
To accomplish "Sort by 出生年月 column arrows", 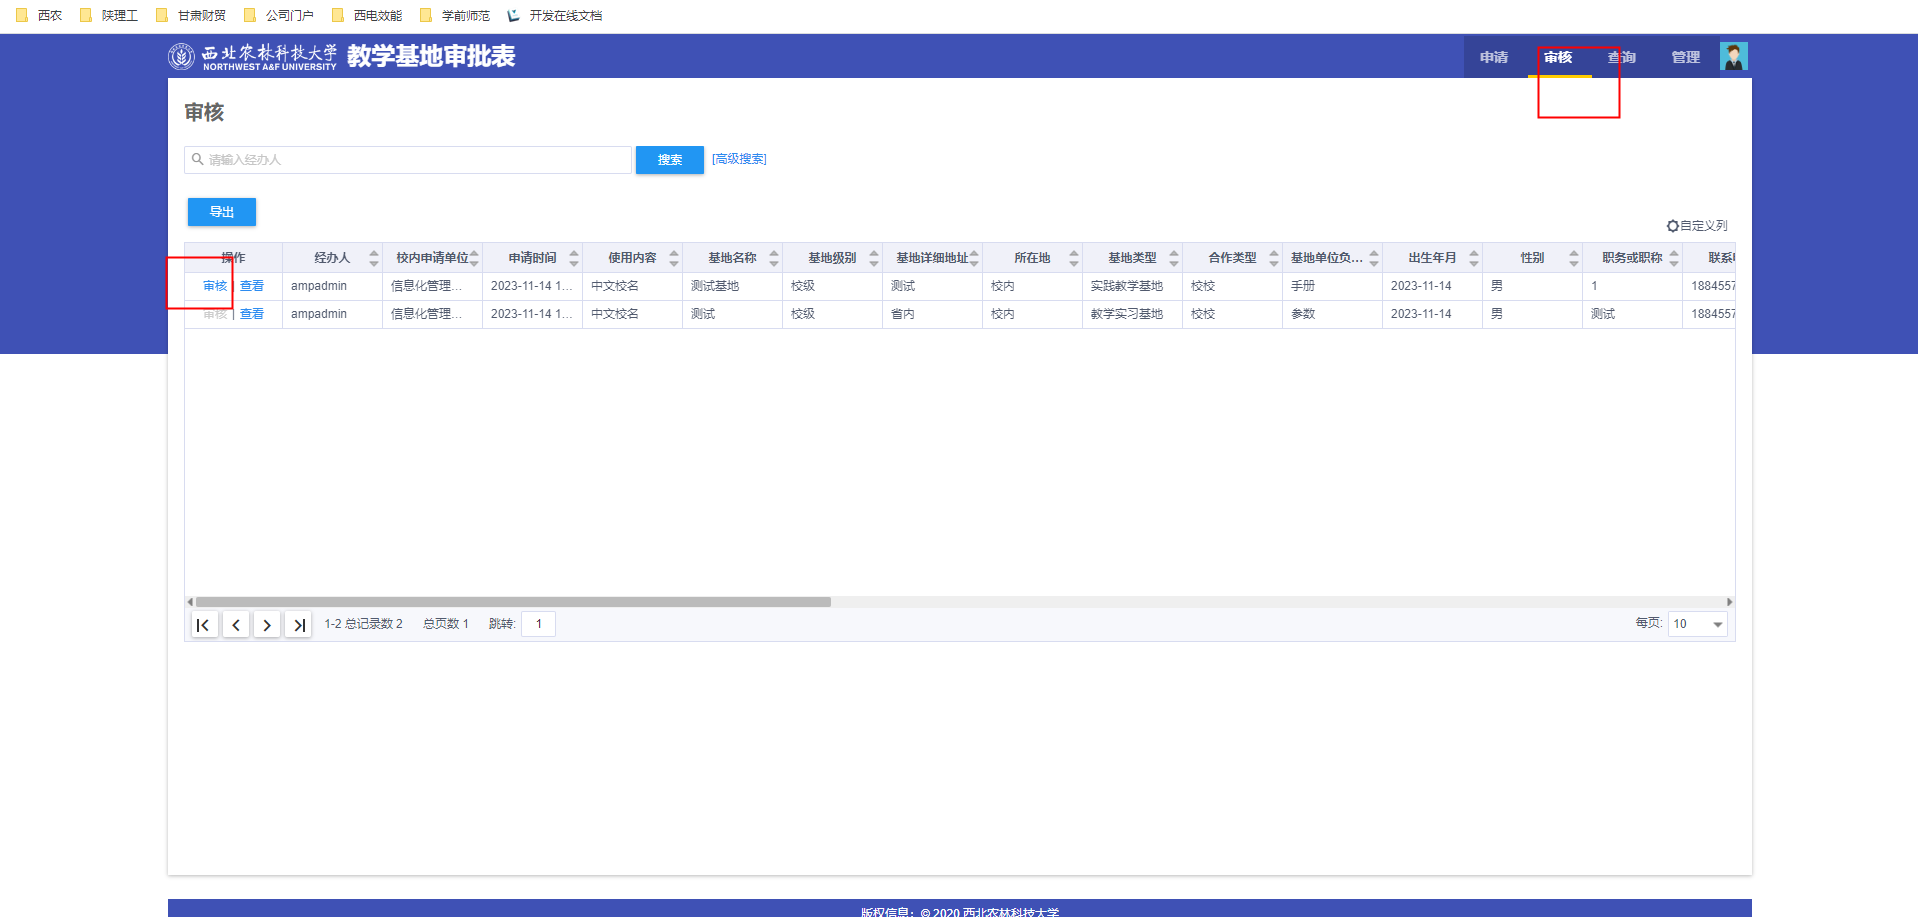I will point(1474,258).
